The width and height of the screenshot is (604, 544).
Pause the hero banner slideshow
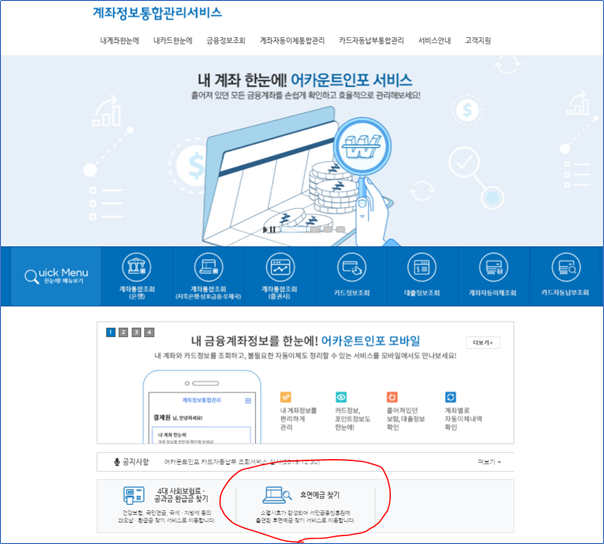pos(272,230)
